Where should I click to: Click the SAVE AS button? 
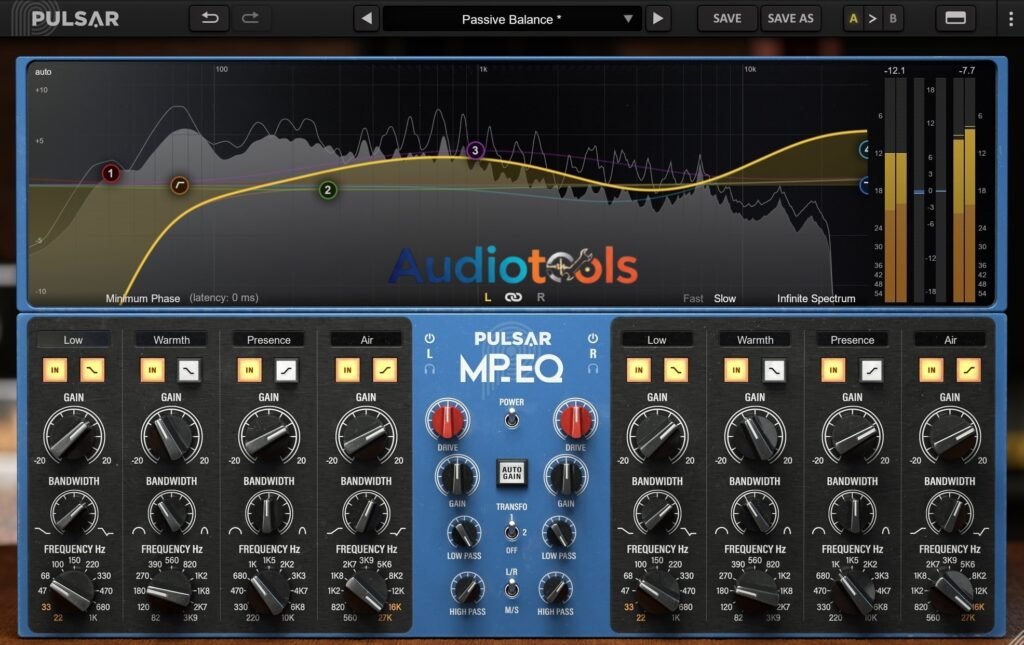790,18
